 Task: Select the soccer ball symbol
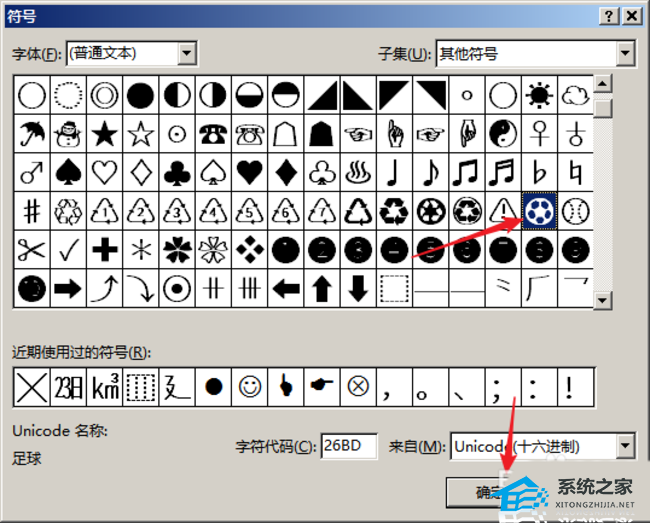(x=539, y=211)
